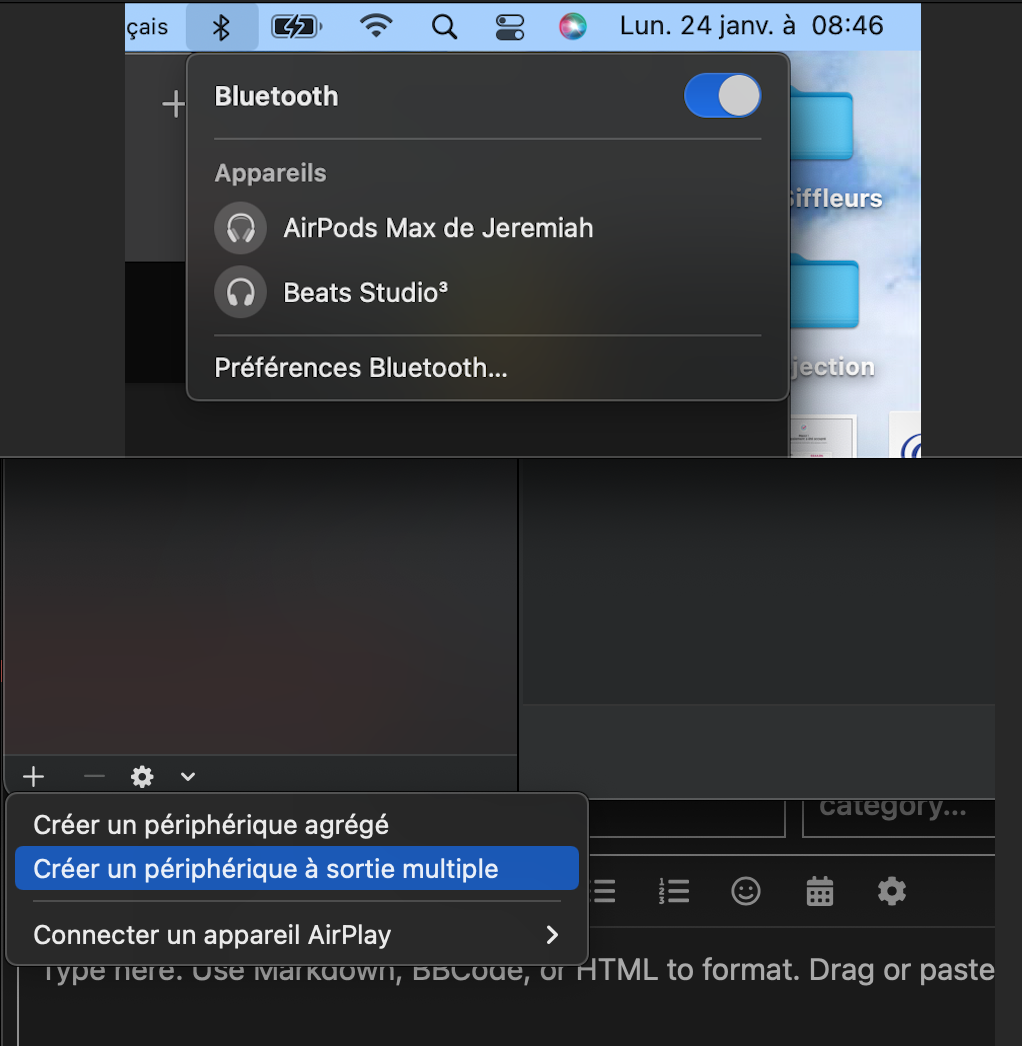This screenshot has height=1046, width=1022.
Task: Select Créer un périphérique agrégé
Action: point(297,825)
